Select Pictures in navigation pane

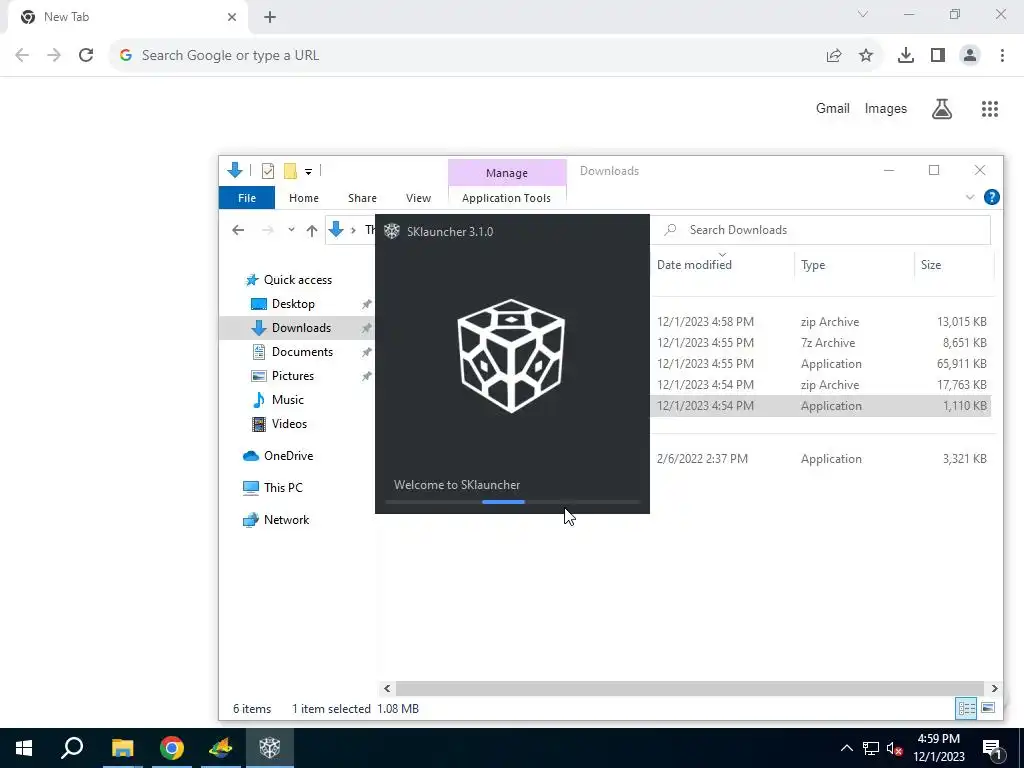coord(293,376)
